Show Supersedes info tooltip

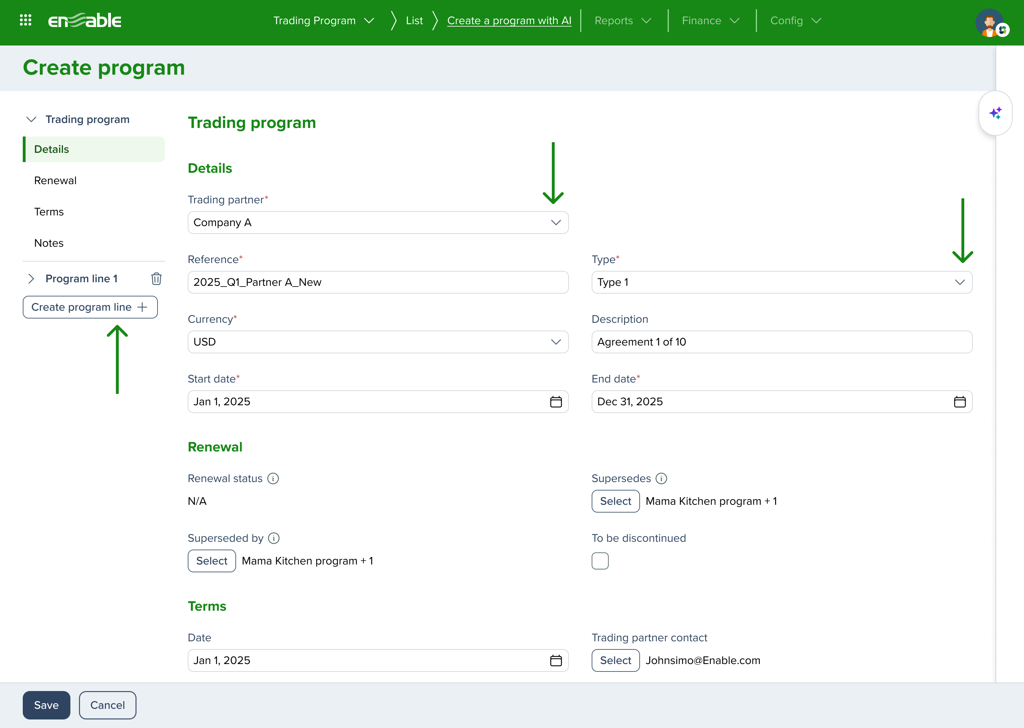[x=661, y=479]
